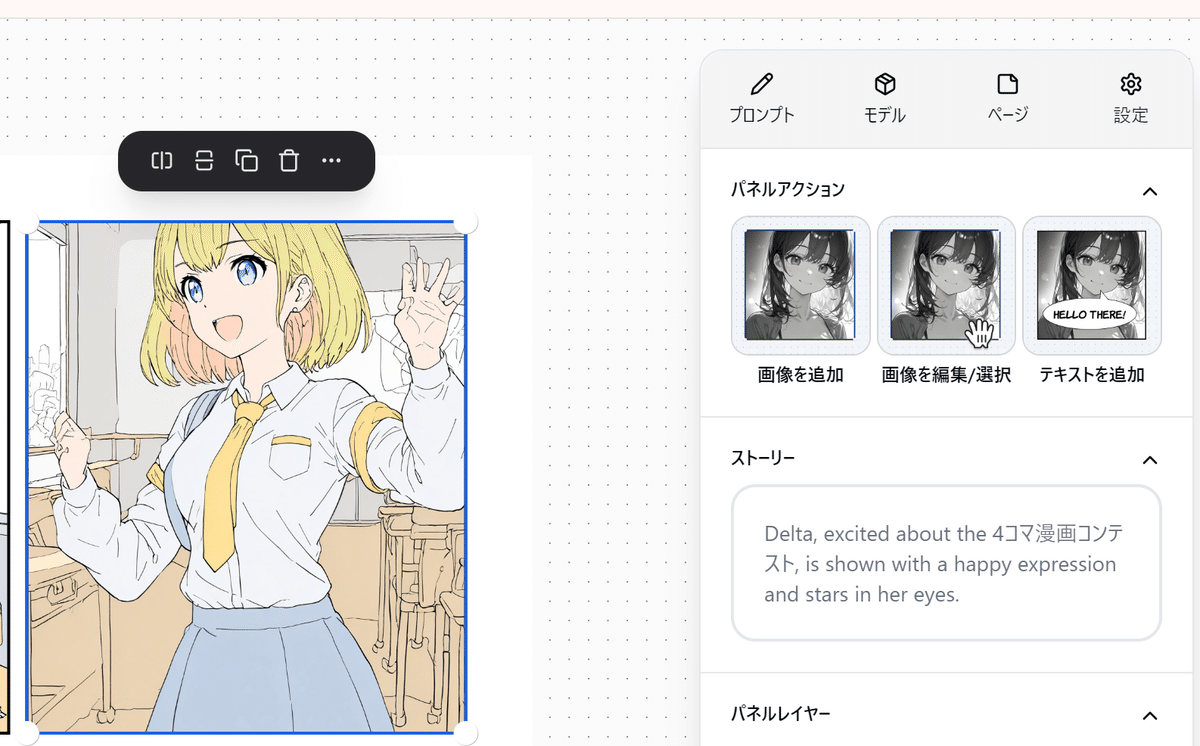The width and height of the screenshot is (1200, 746).
Task: Delete the selected panel with the trash icon
Action: point(289,160)
